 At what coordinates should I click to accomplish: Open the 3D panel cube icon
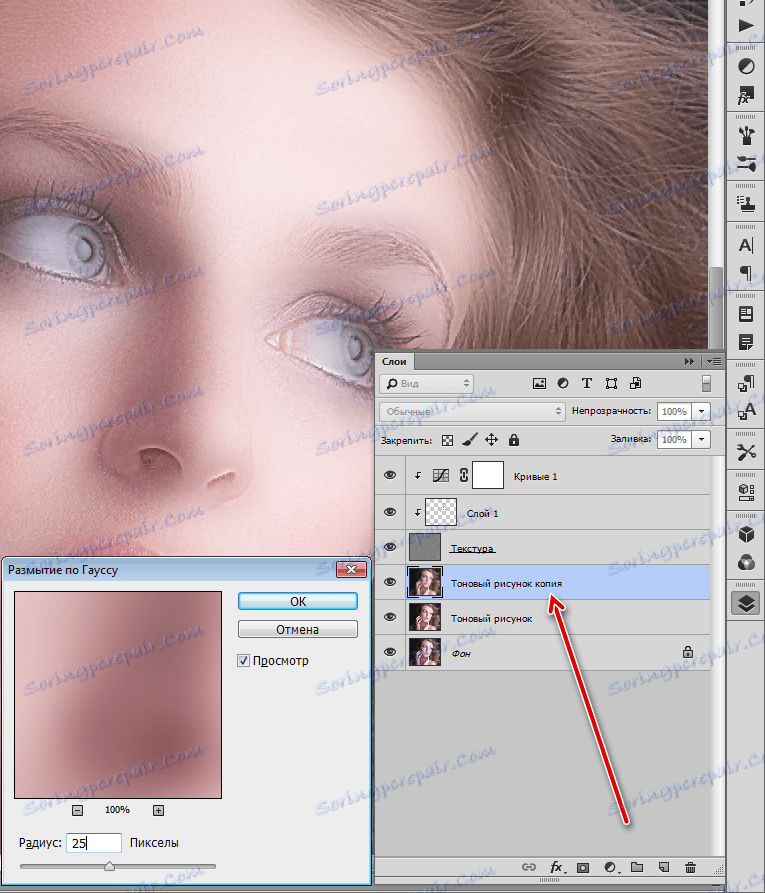(746, 534)
